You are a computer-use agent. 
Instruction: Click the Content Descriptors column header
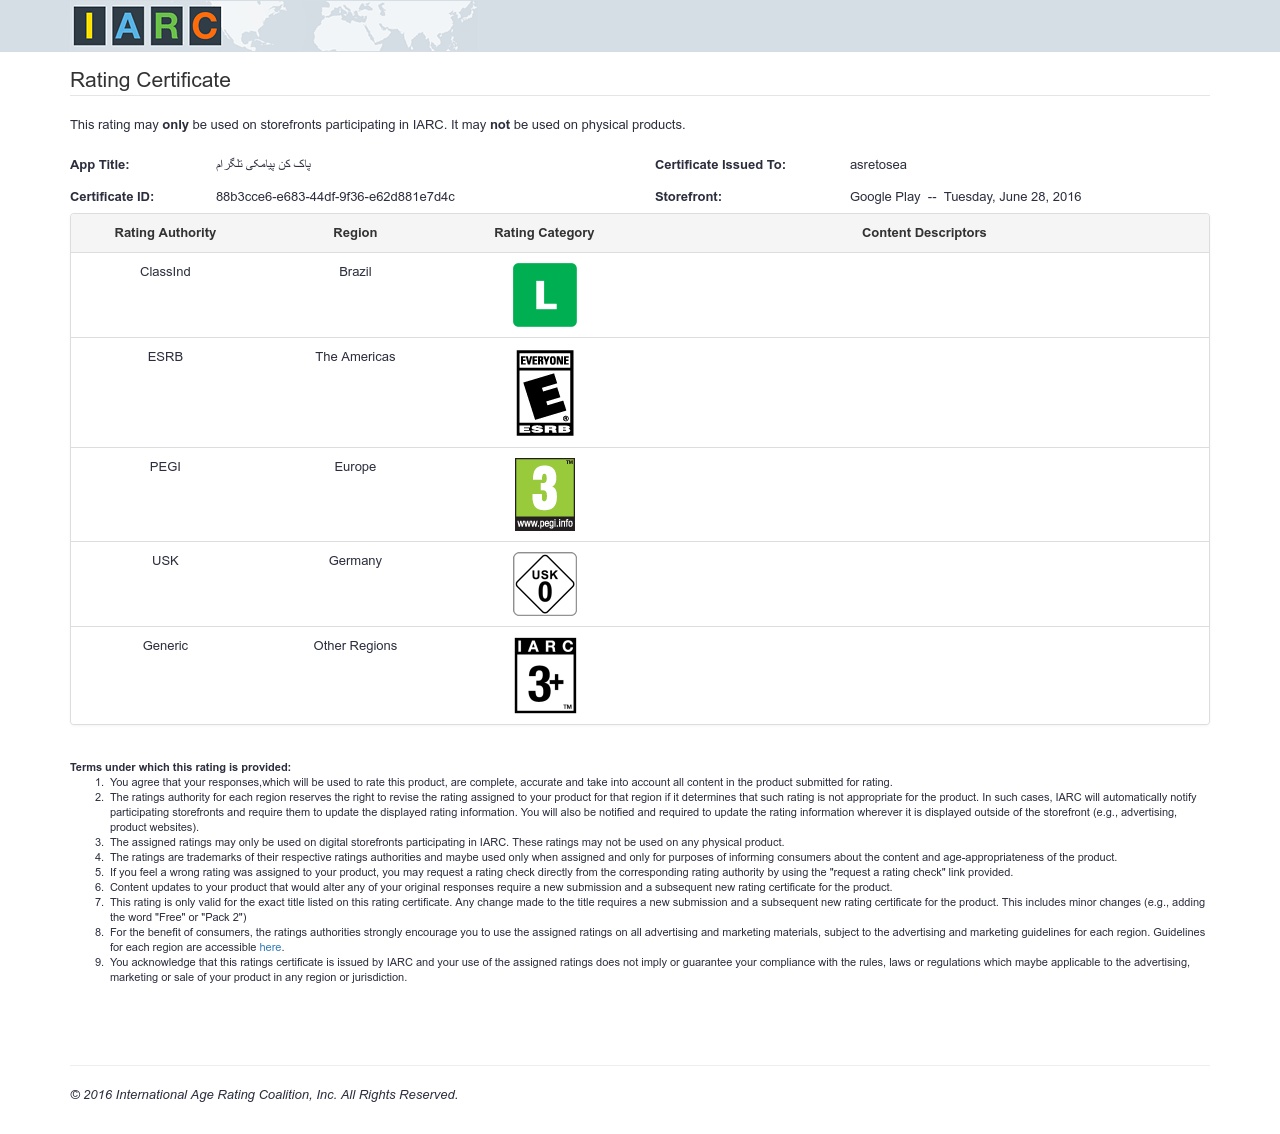coord(924,233)
